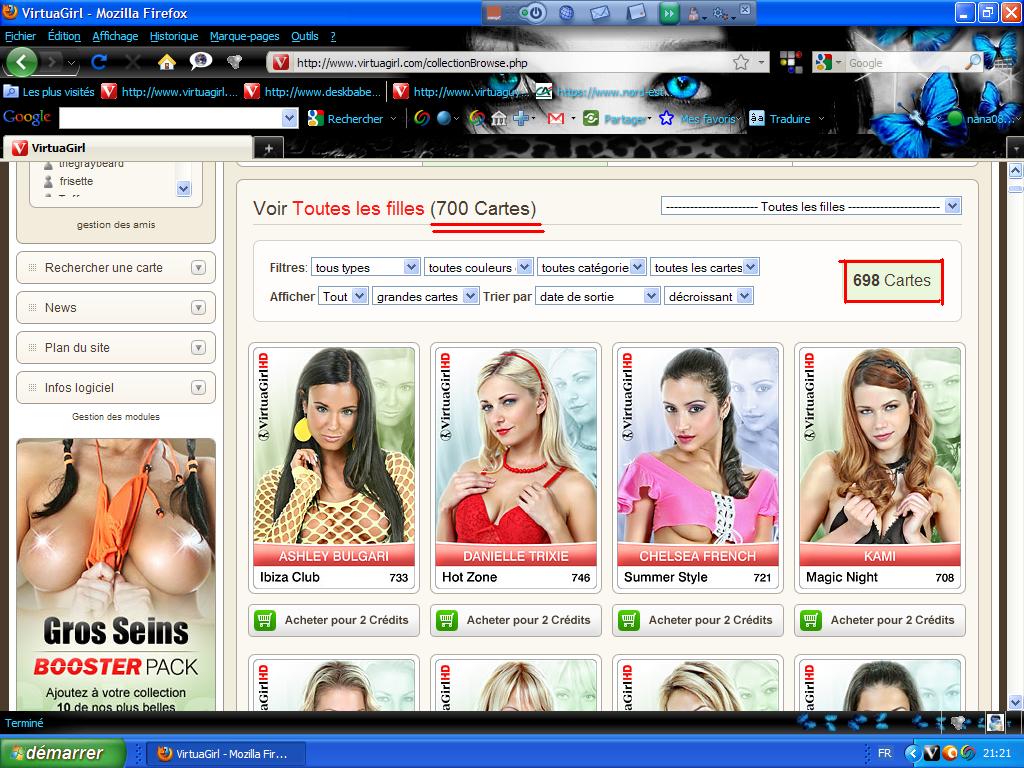This screenshot has width=1024, height=768.
Task: Click the Firefox back navigation arrow
Action: pos(22,62)
